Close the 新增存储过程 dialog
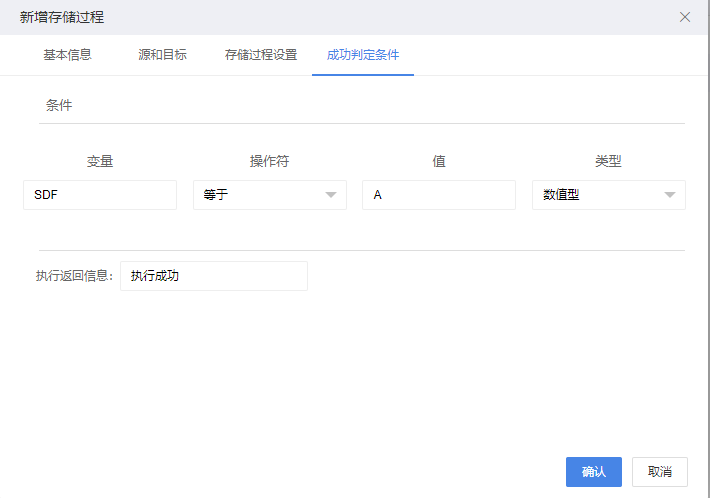The height and width of the screenshot is (498, 710). point(685,17)
